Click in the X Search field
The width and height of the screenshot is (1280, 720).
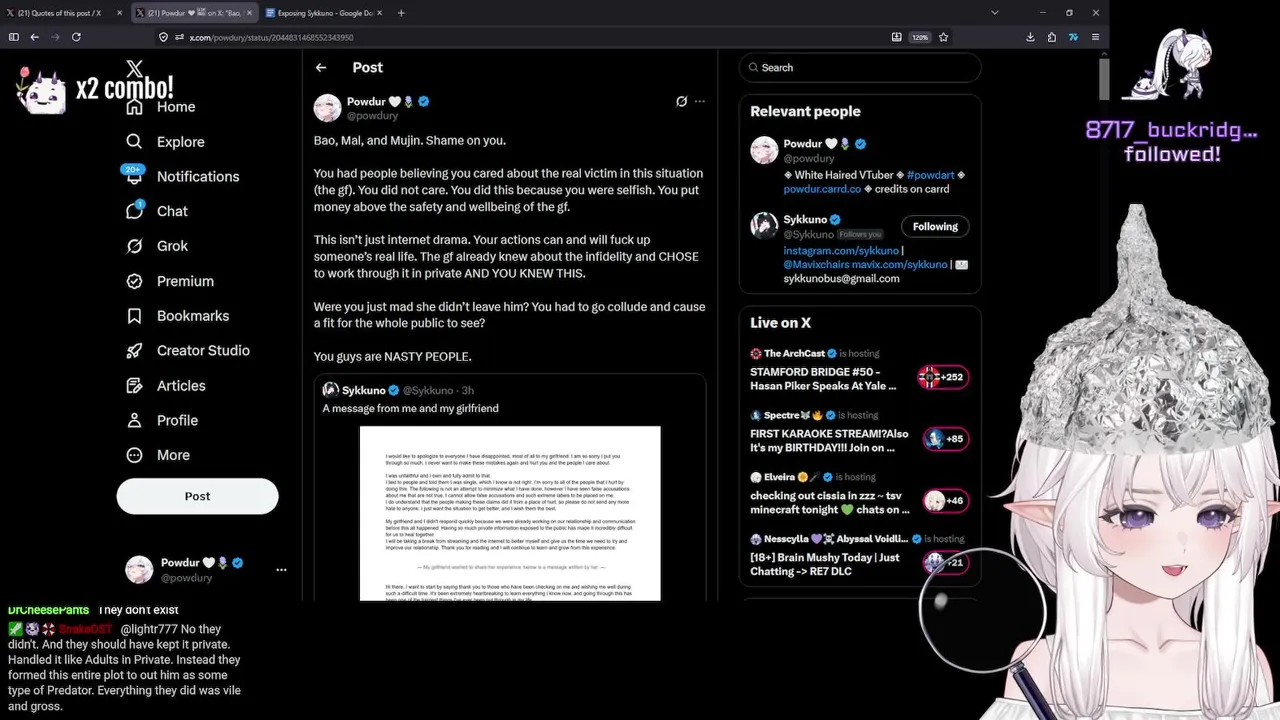coord(861,67)
